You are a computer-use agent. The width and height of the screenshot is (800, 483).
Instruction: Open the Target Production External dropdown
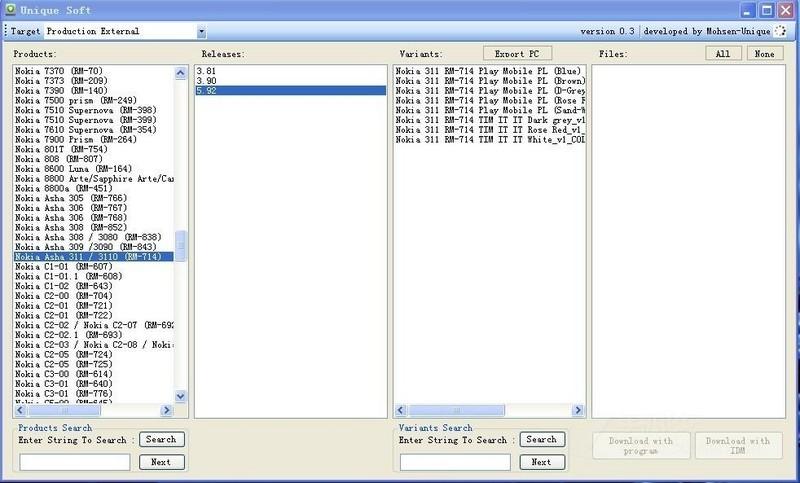click(x=201, y=32)
